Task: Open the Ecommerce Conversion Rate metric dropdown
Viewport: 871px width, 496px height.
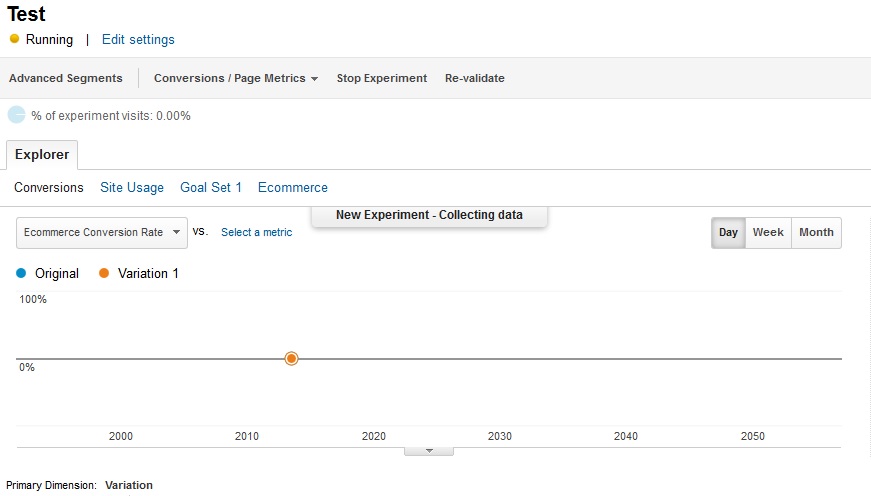Action: coord(102,233)
